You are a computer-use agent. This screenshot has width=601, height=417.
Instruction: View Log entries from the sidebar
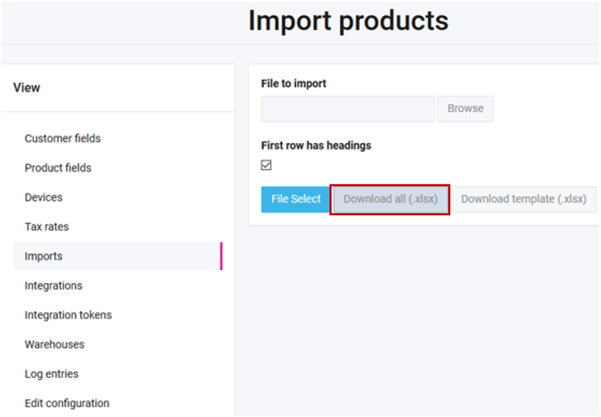tap(51, 374)
